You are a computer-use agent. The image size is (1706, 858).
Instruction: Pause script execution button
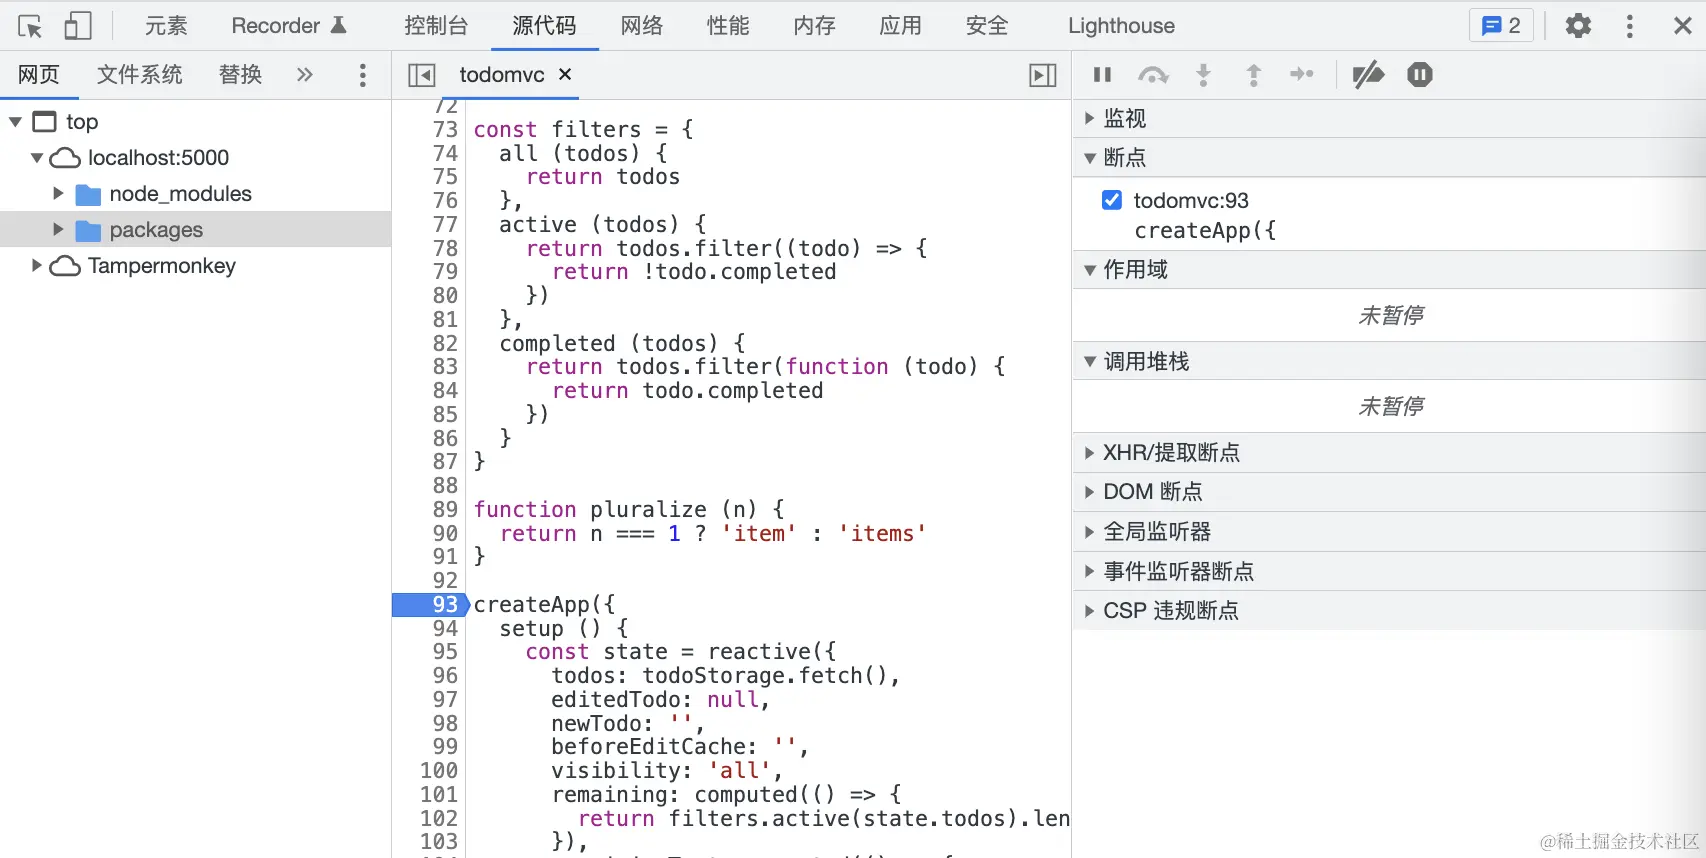point(1103,74)
